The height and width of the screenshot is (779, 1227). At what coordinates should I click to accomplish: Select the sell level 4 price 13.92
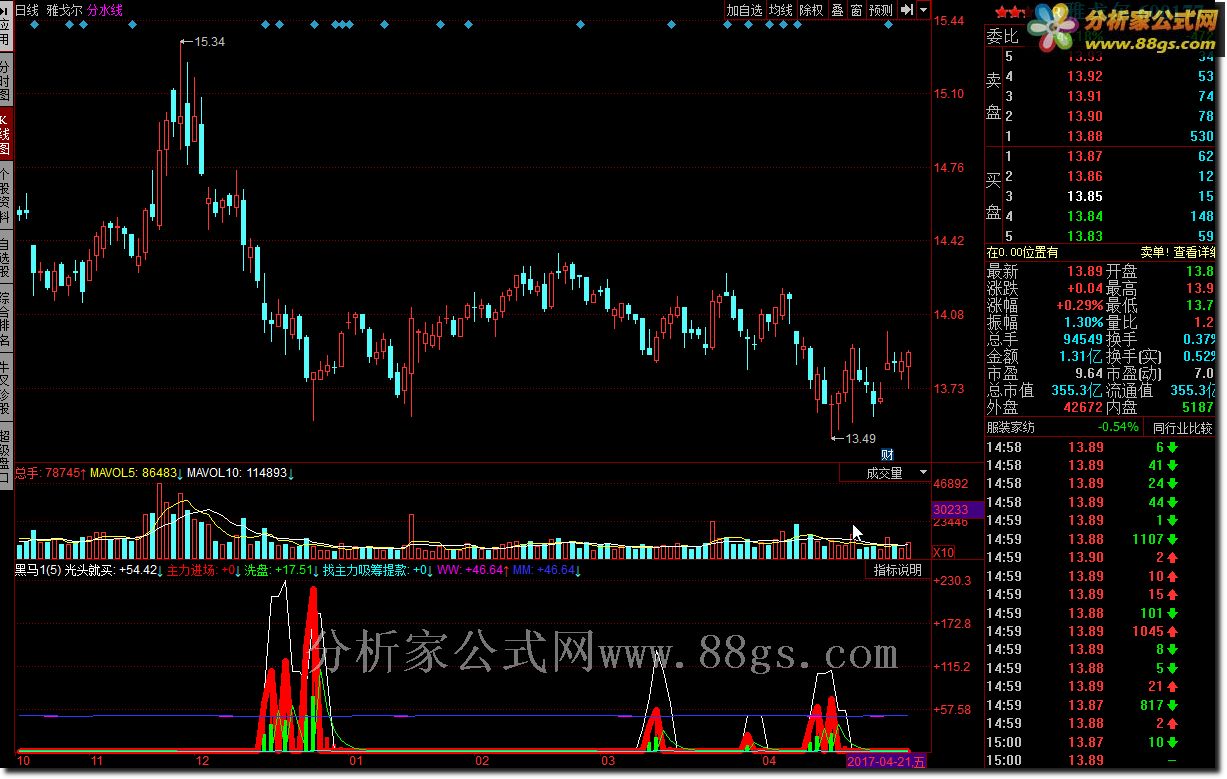tap(1084, 76)
